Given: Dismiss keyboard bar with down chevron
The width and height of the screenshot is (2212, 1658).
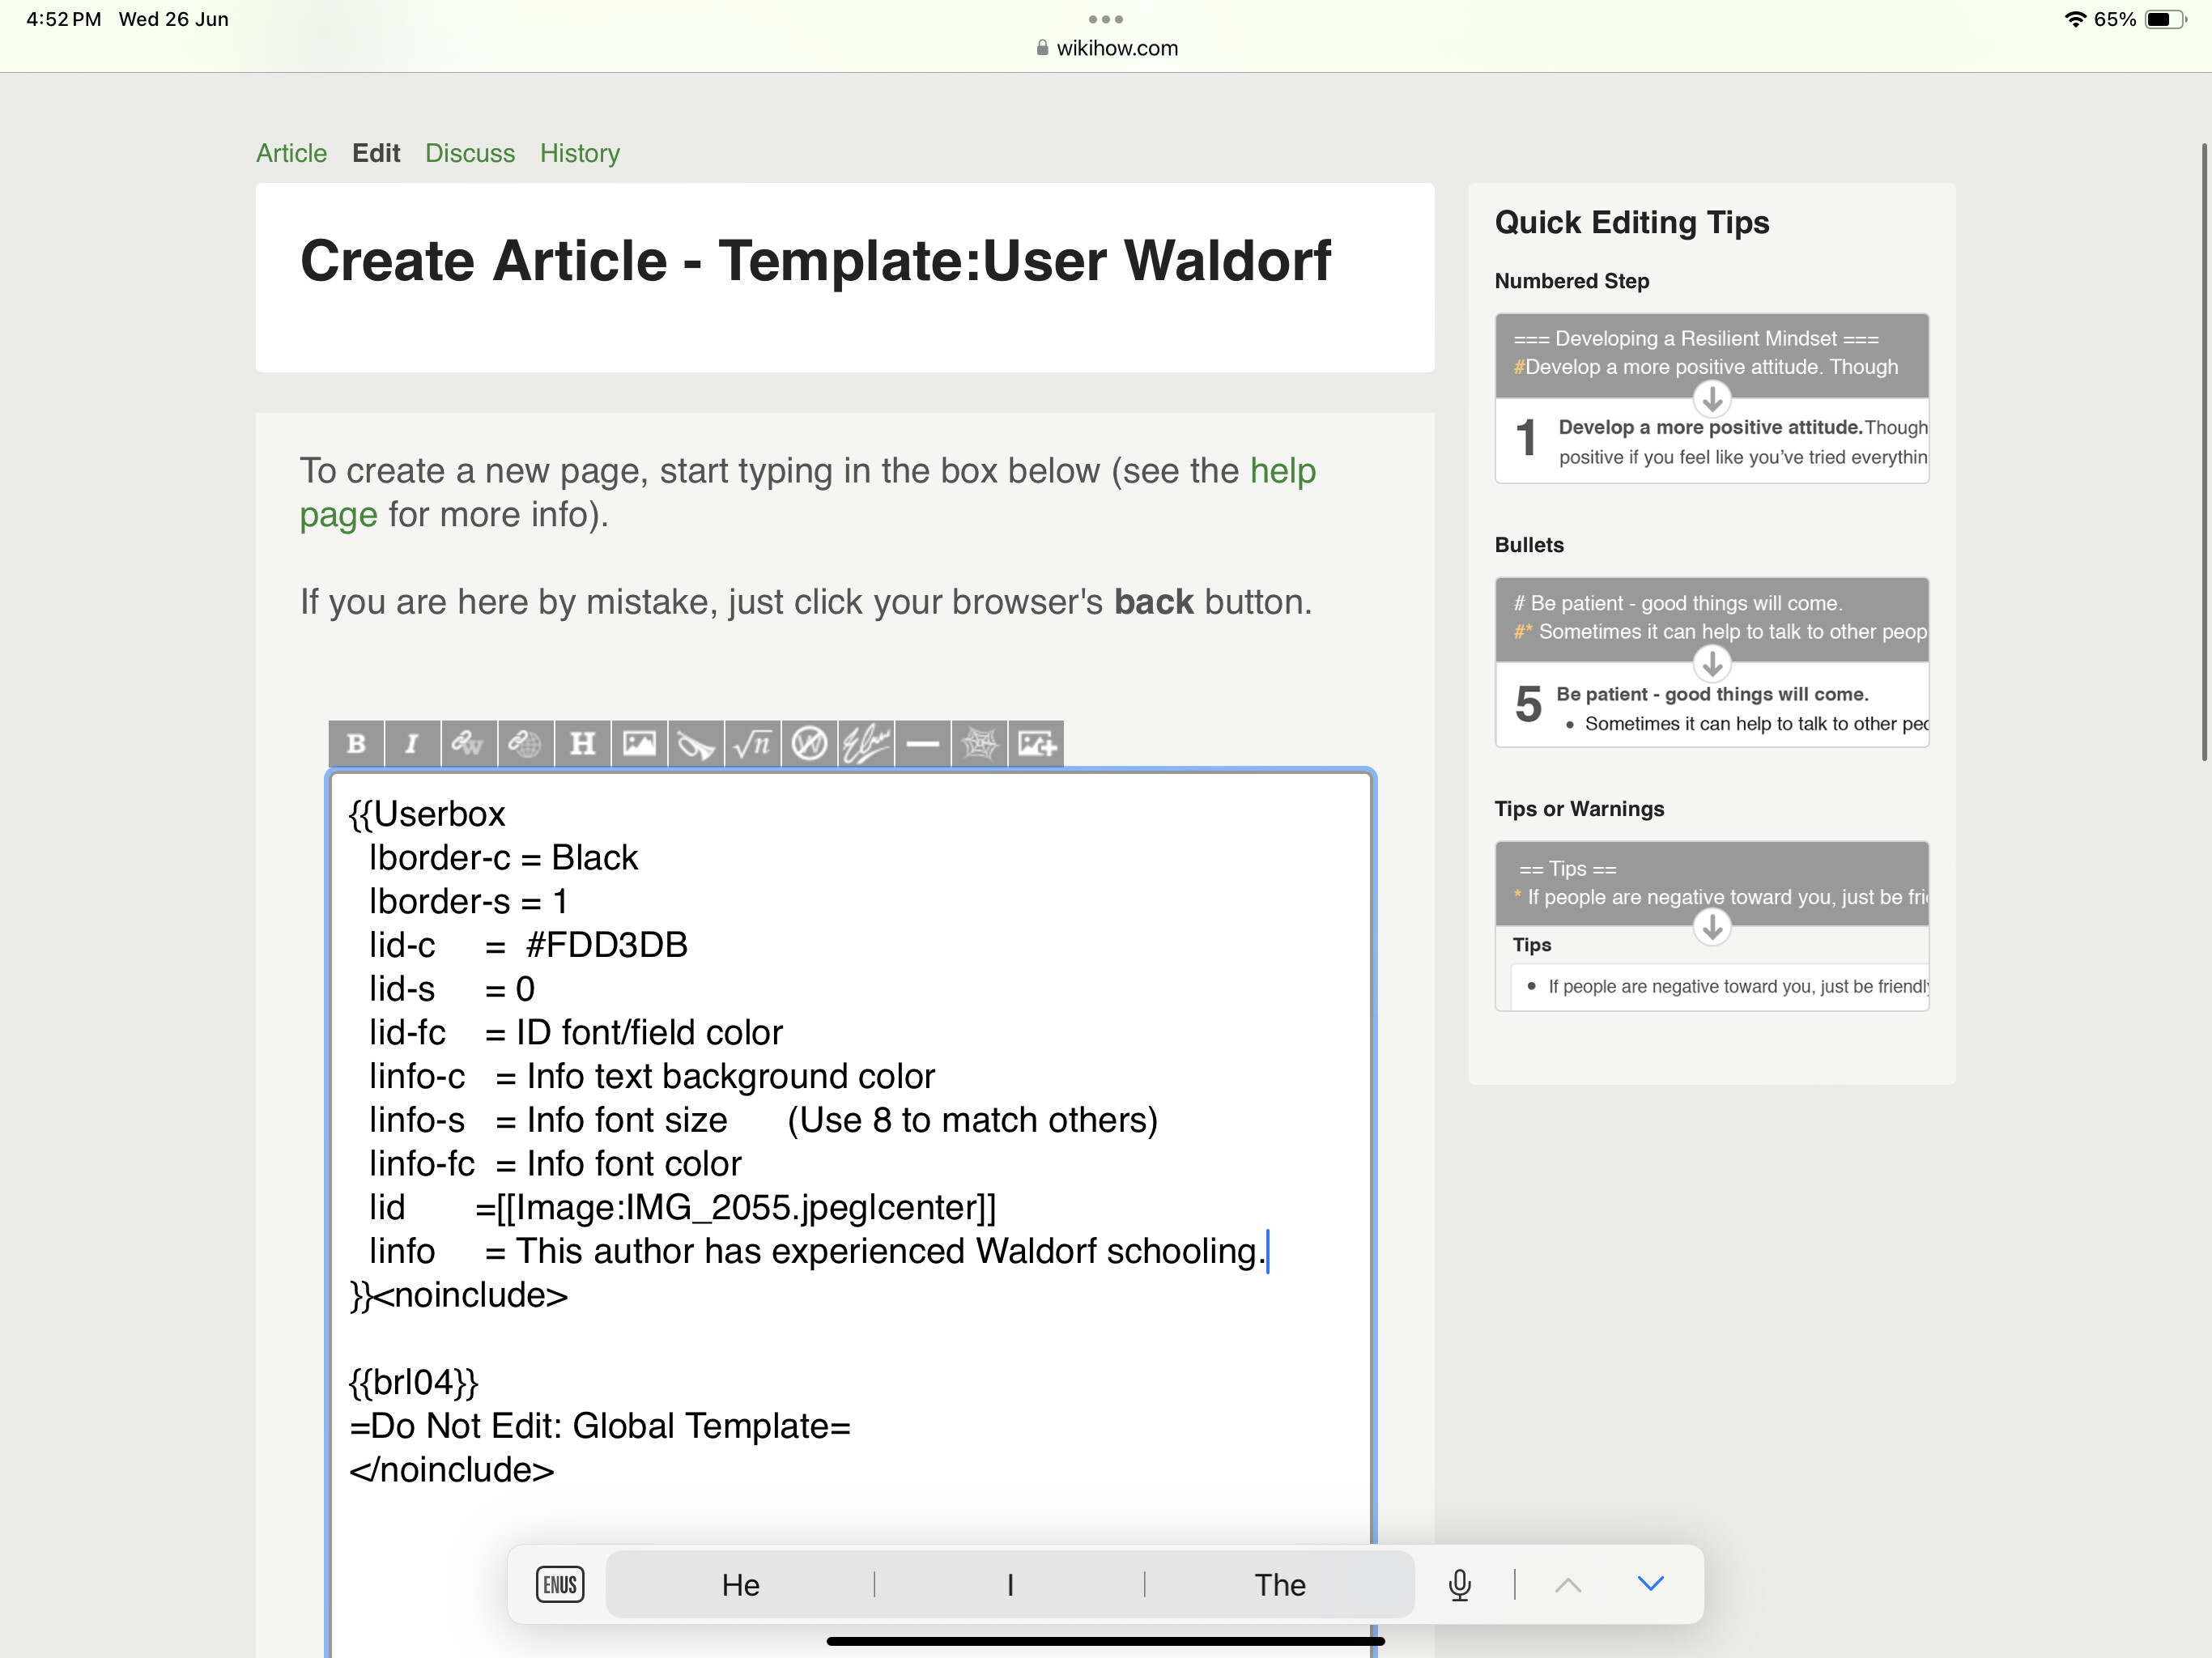Looking at the screenshot, I should pyautogui.click(x=1651, y=1583).
